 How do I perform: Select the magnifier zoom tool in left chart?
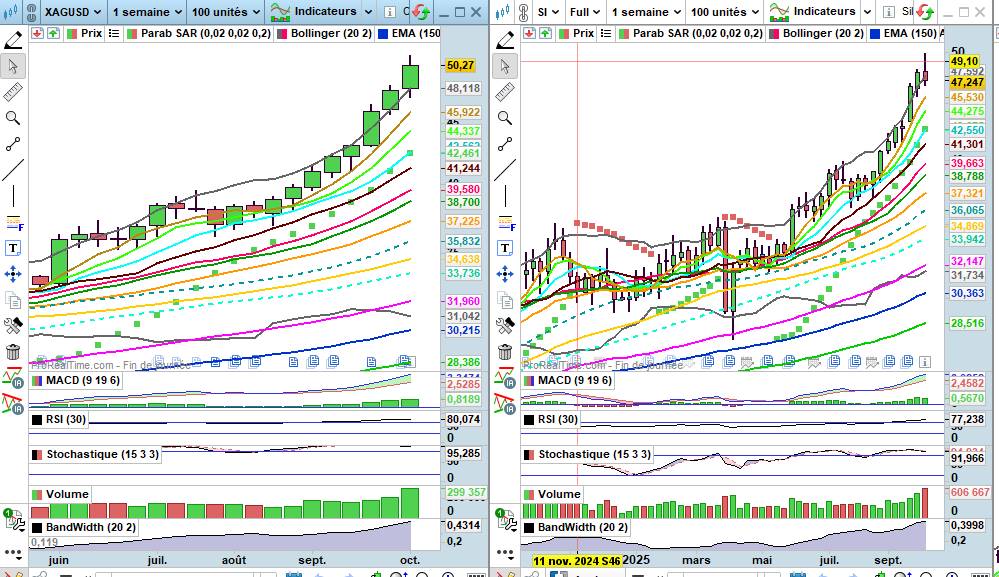click(13, 118)
